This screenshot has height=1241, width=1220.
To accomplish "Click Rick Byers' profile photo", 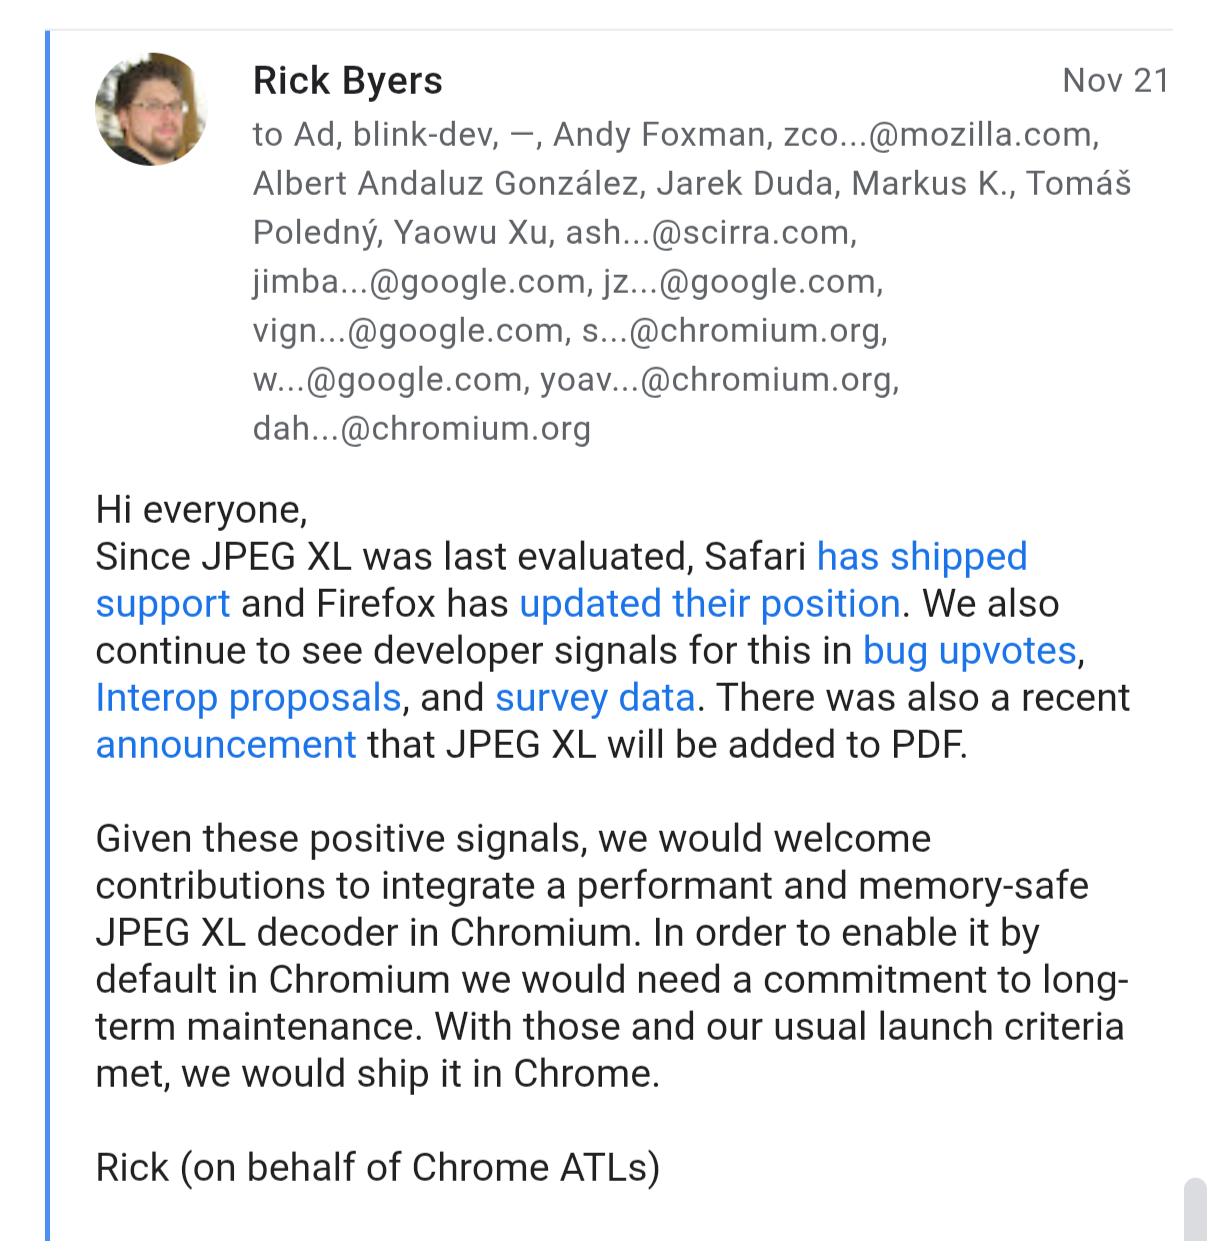I will [x=150, y=109].
